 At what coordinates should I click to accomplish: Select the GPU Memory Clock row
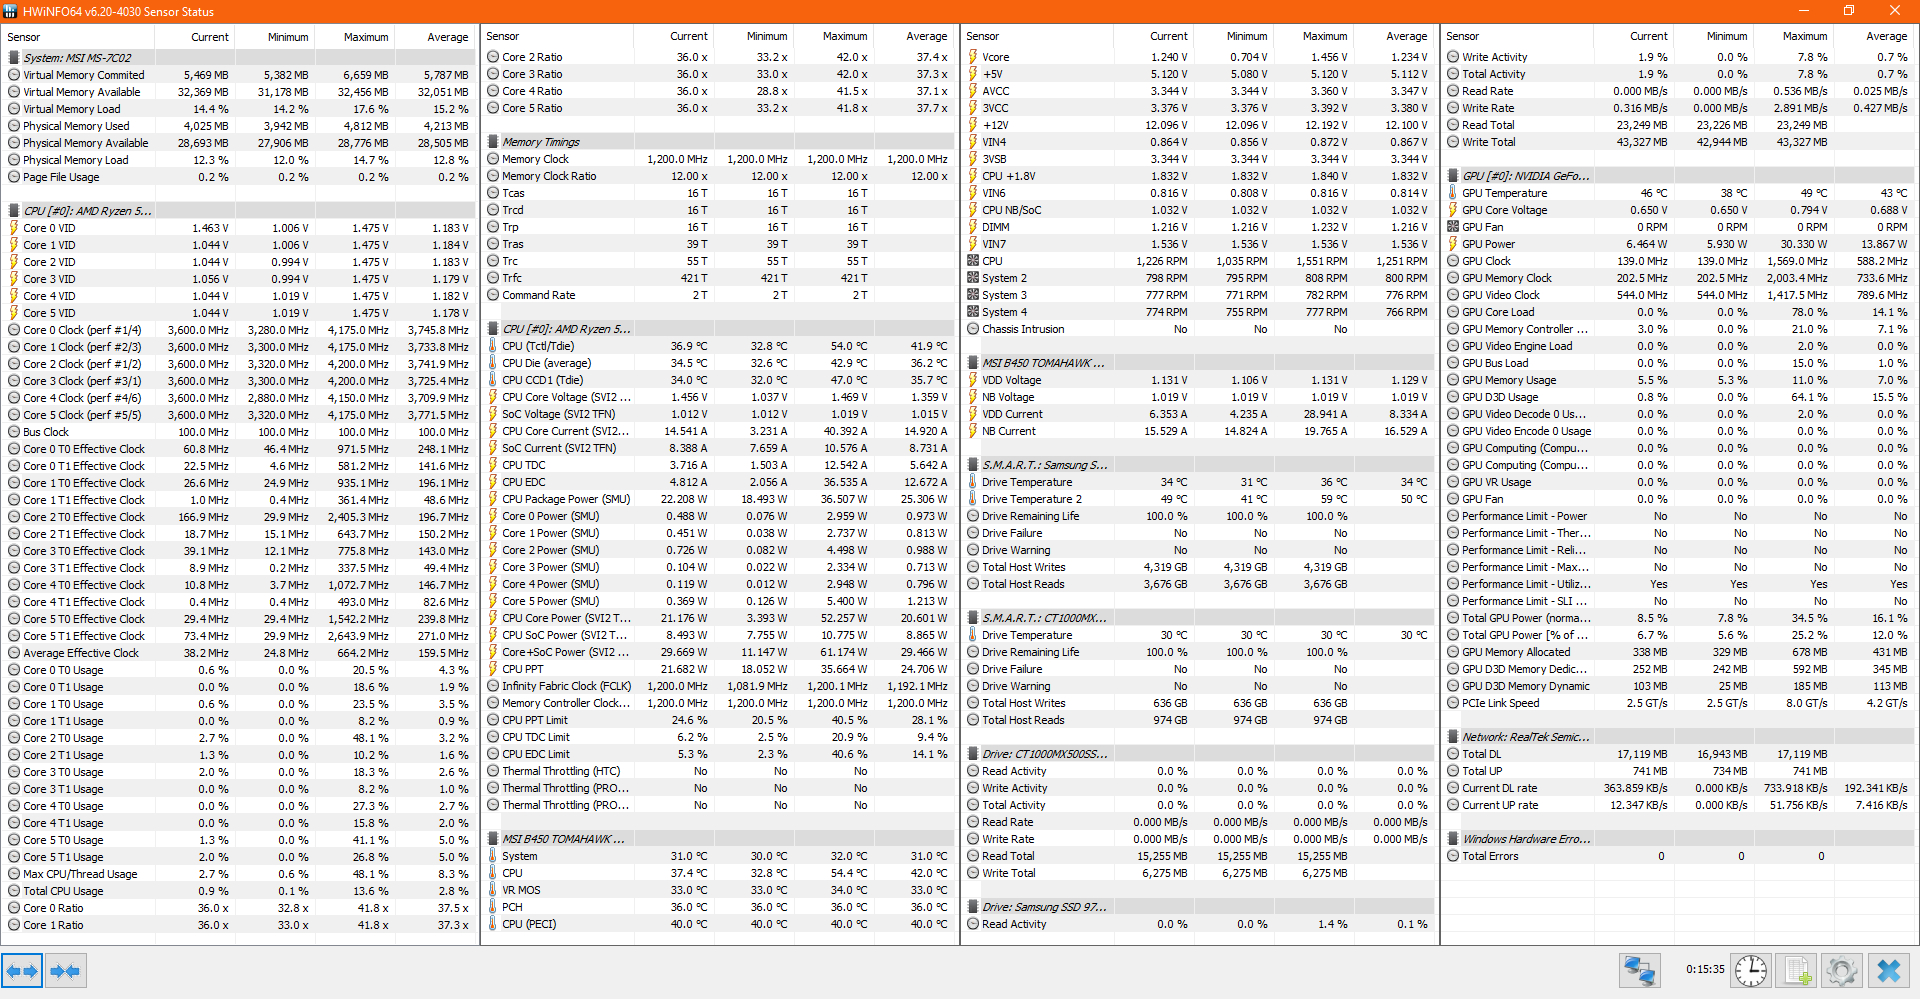point(1678,278)
